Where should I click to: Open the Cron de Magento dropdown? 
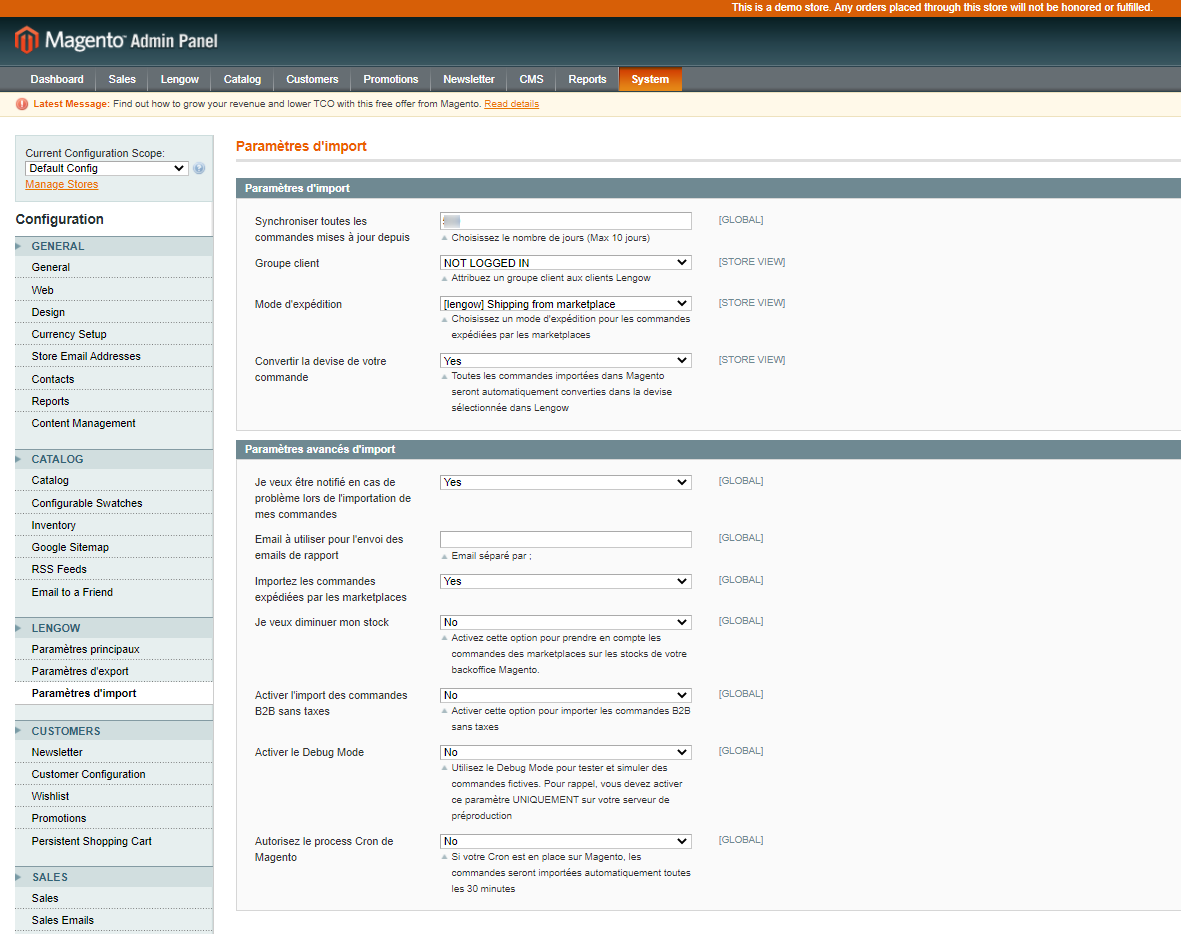[566, 841]
